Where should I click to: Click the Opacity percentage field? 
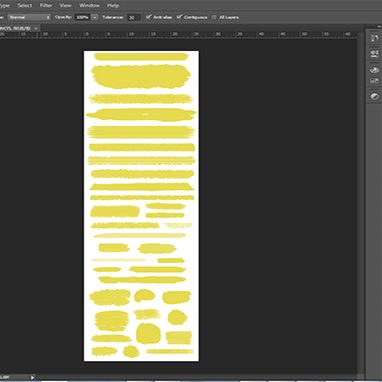[83, 17]
